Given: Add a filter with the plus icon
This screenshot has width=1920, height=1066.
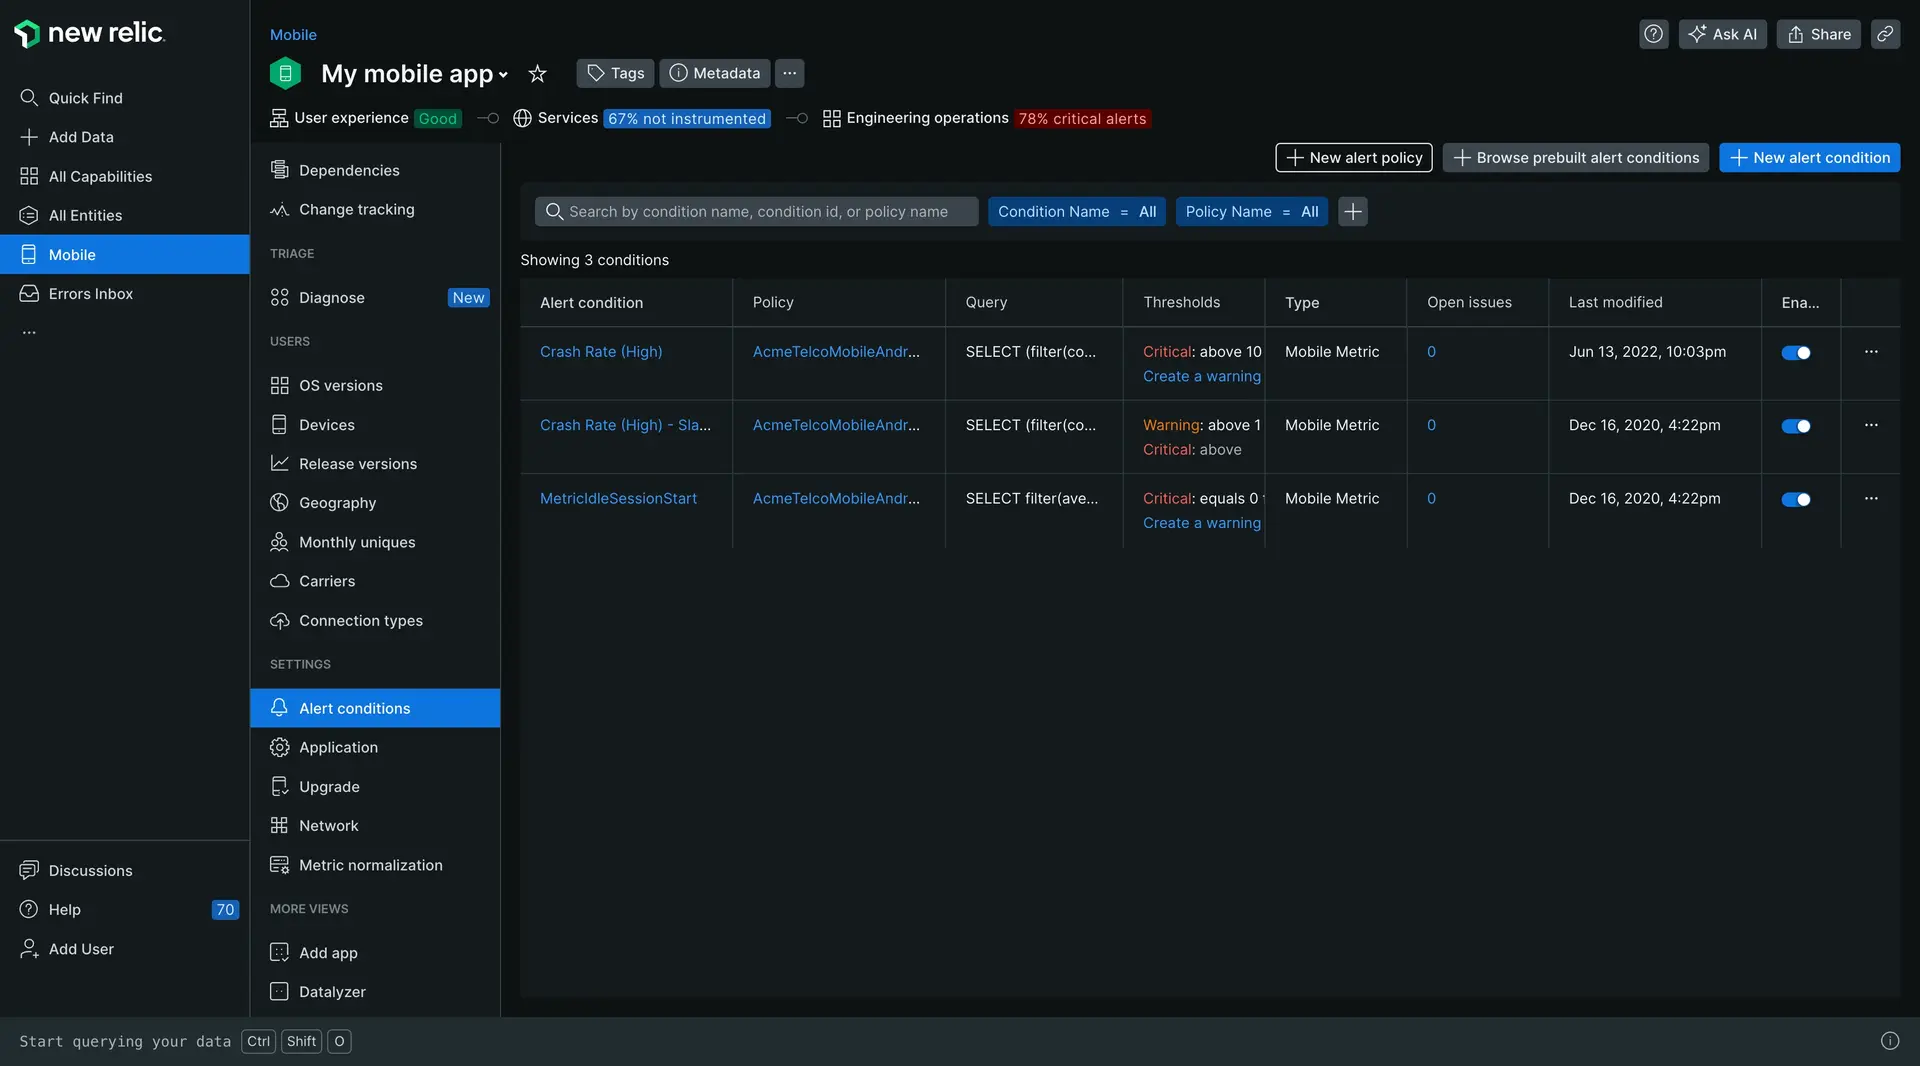Looking at the screenshot, I should [1352, 212].
